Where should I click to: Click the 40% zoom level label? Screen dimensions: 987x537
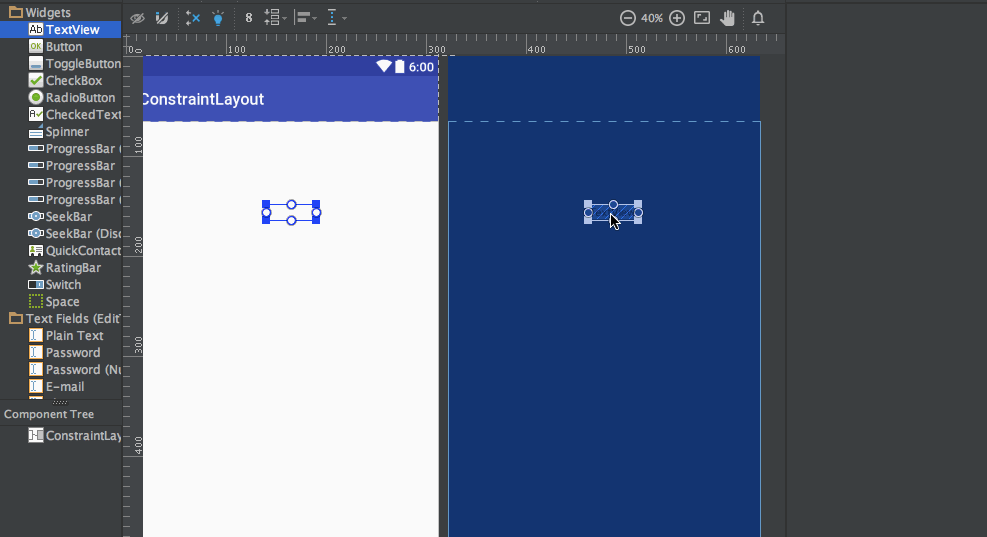652,18
